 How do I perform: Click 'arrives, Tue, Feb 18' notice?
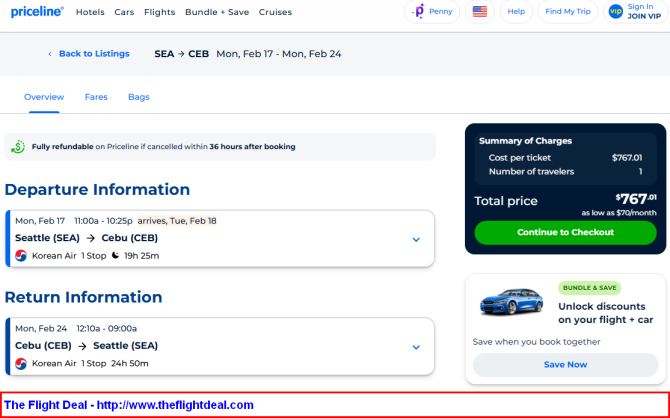coord(177,221)
